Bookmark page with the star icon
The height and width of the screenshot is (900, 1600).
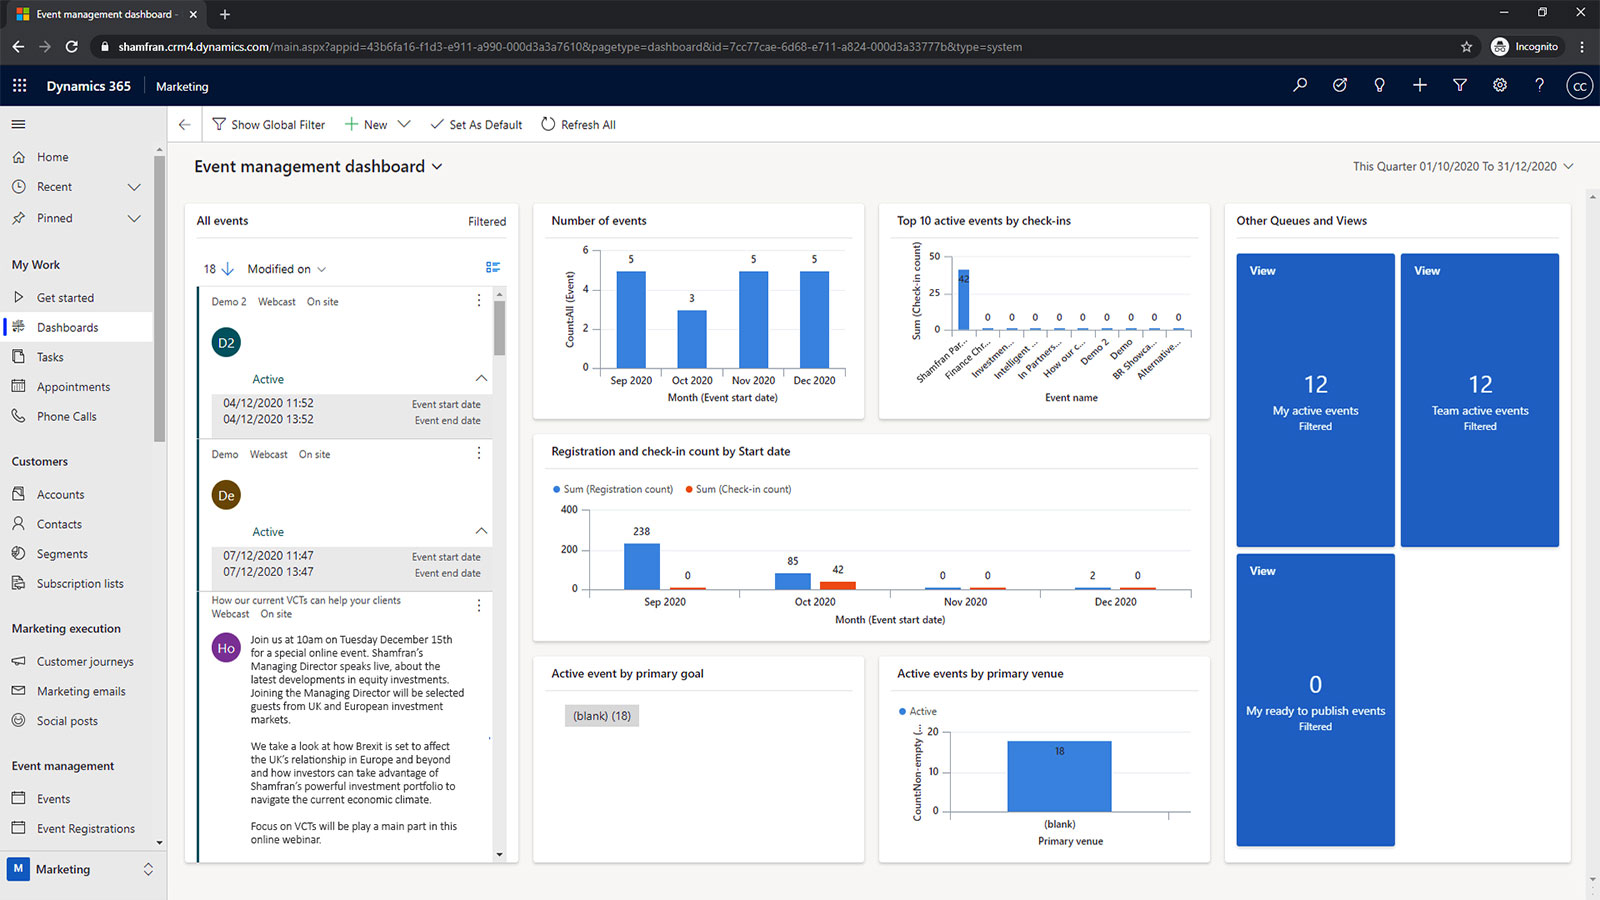coord(1467,47)
